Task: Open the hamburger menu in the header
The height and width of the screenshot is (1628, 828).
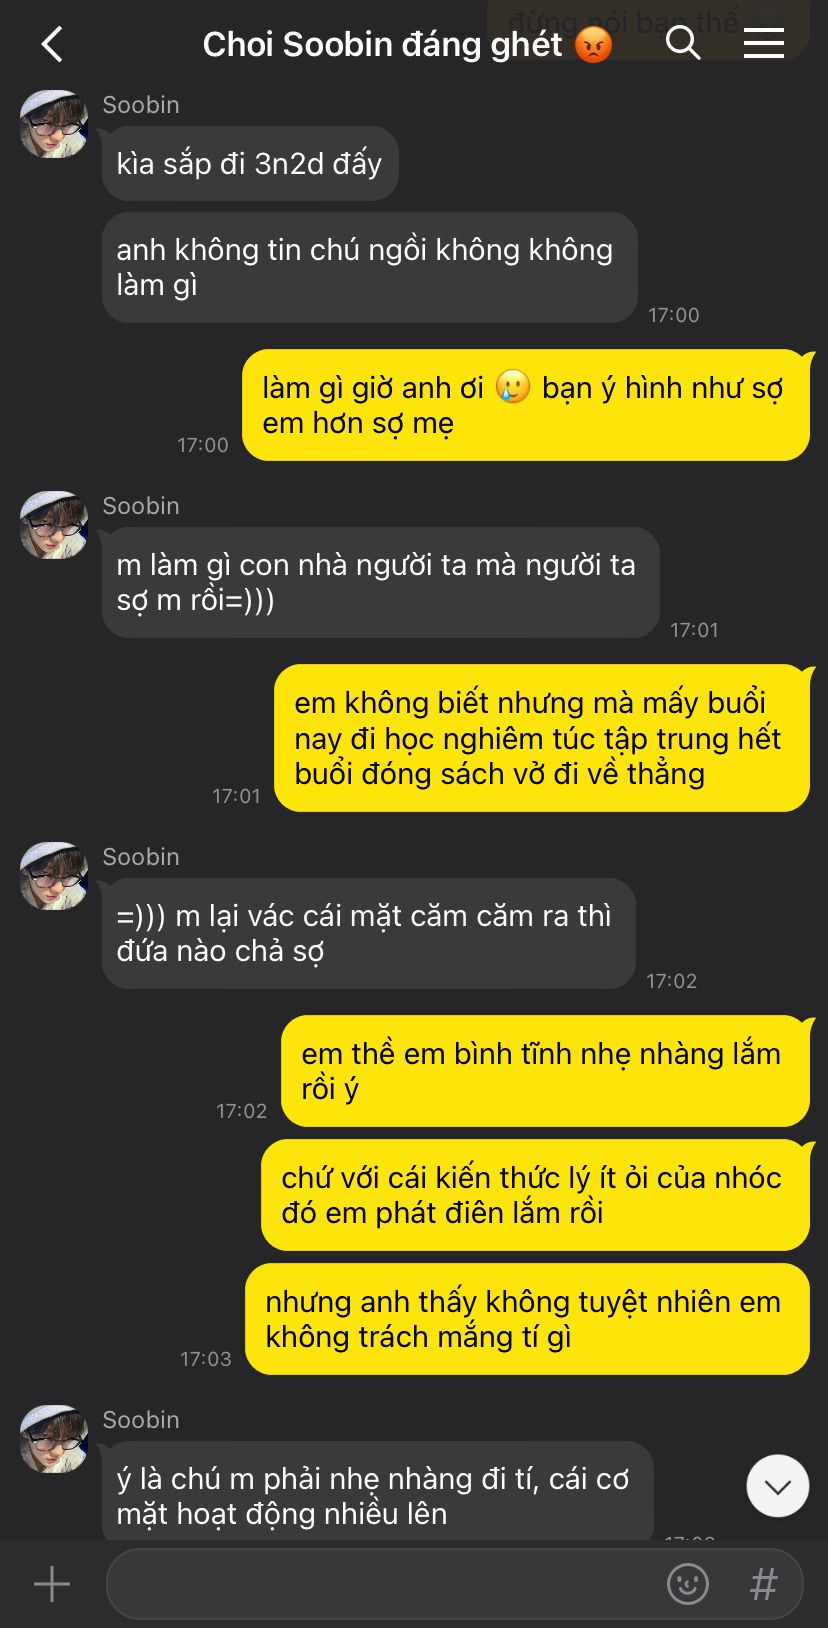Action: click(764, 43)
